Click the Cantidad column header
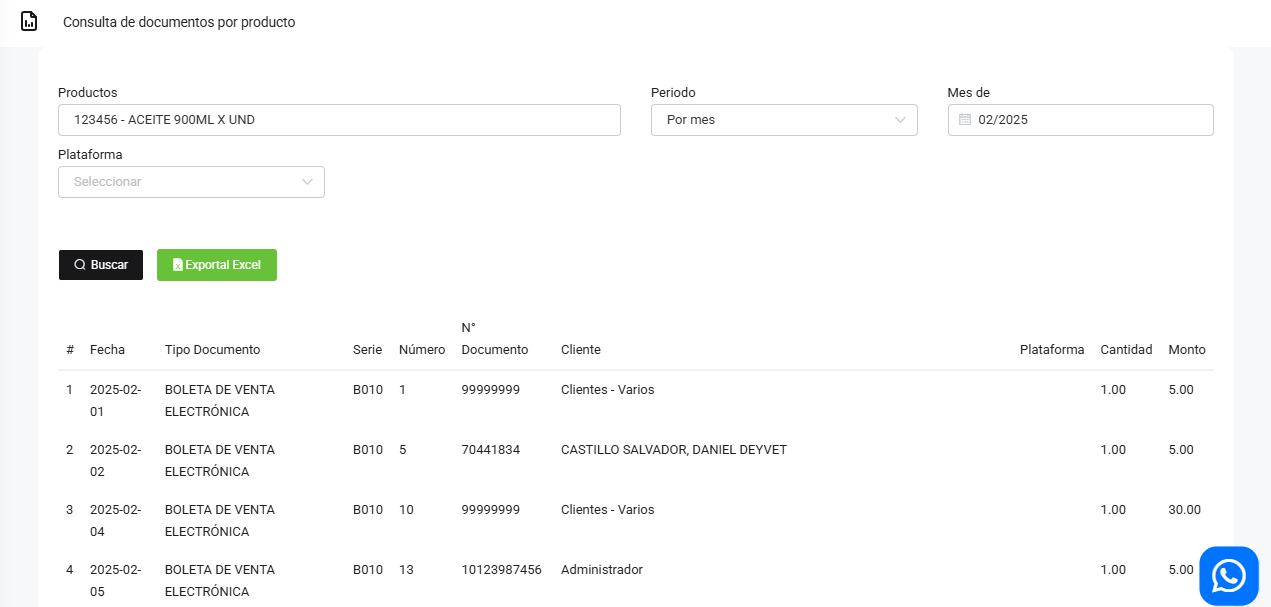 (x=1126, y=350)
